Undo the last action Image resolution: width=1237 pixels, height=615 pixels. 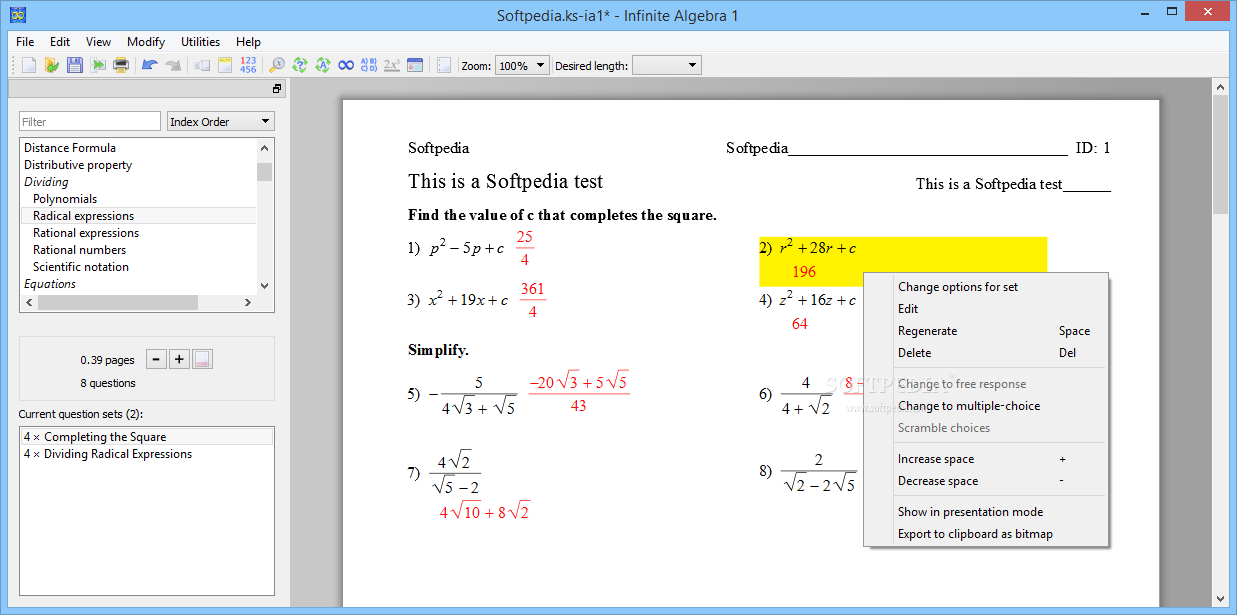coord(150,65)
